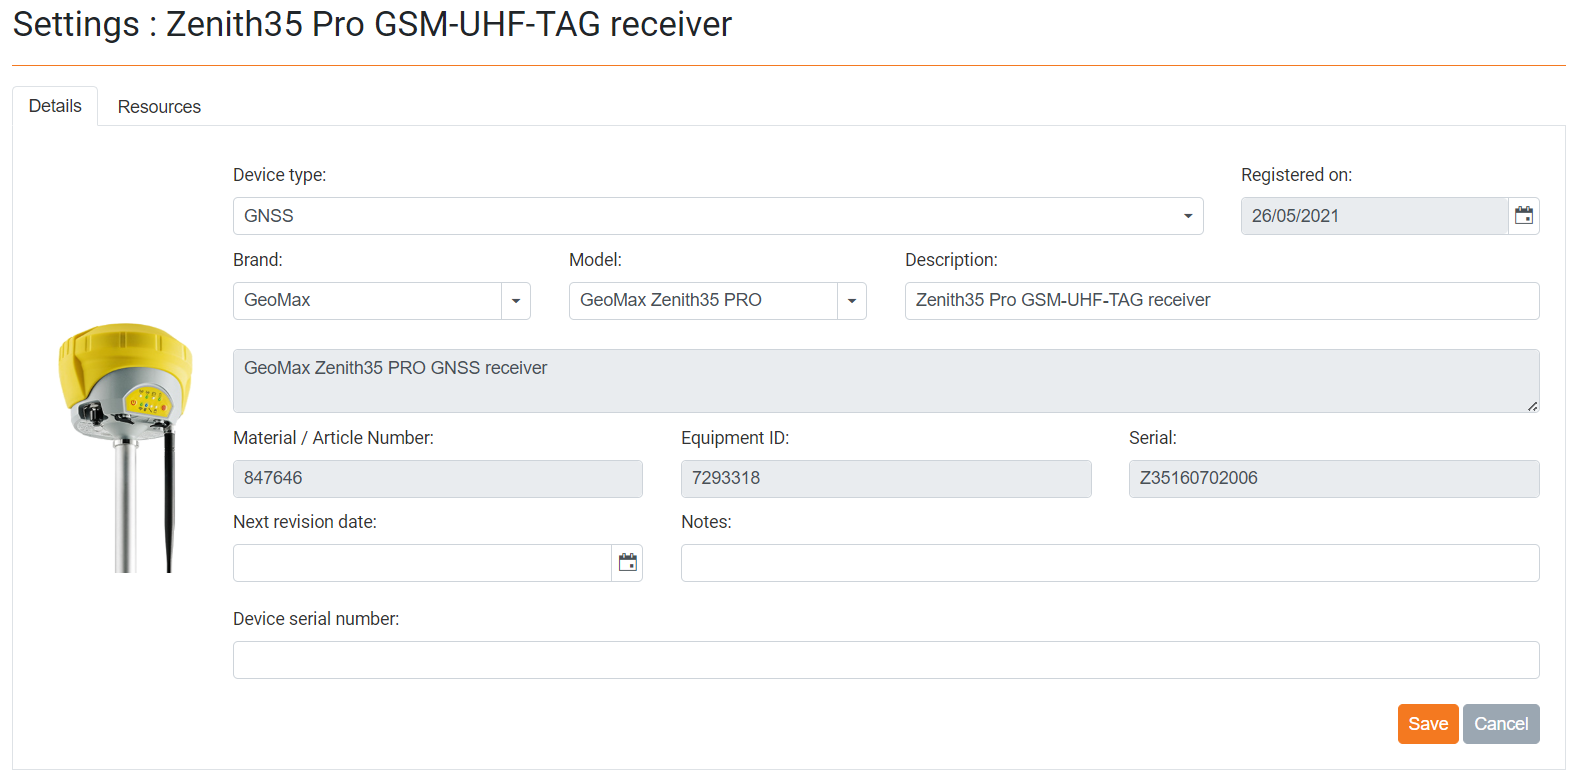The image size is (1570, 777).
Task: Save the device settings
Action: coord(1427,724)
